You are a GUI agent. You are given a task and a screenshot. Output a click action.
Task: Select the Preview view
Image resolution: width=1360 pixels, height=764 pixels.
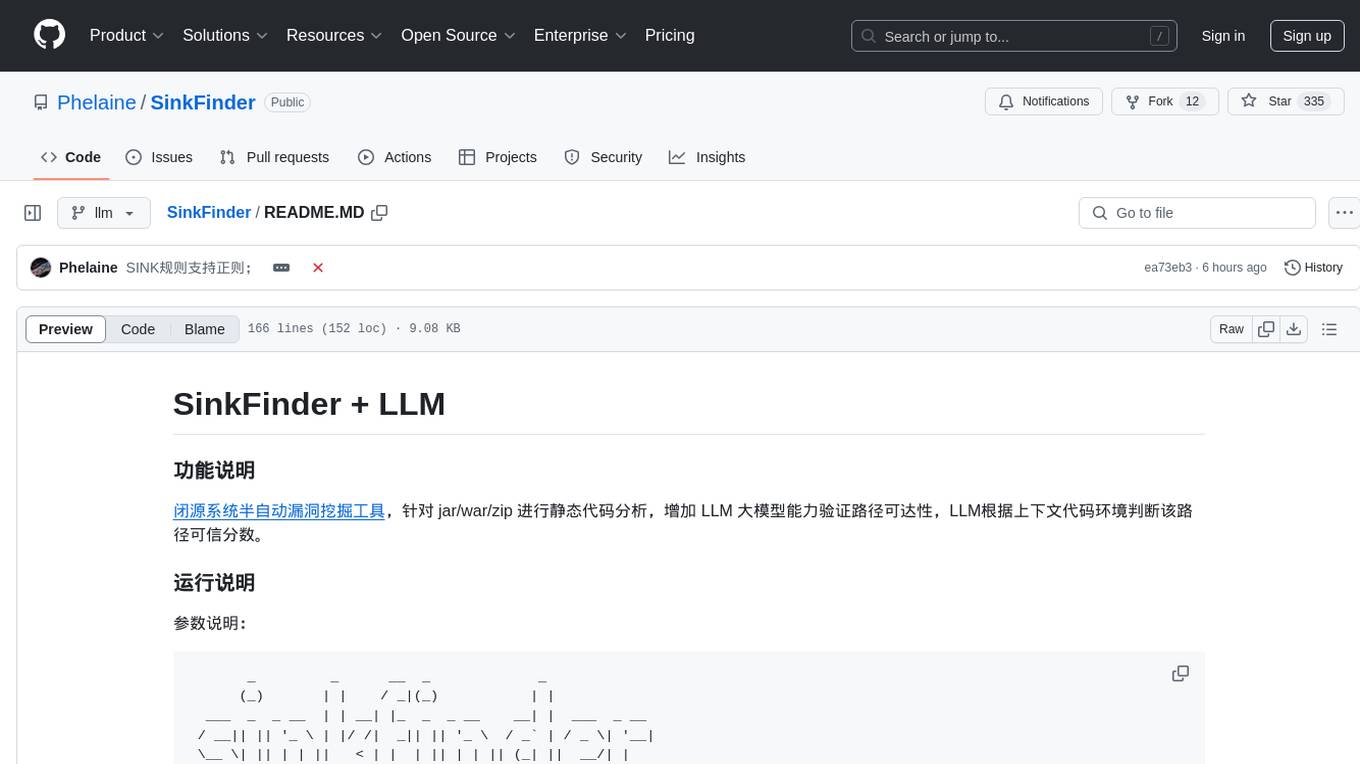pyautogui.click(x=66, y=329)
